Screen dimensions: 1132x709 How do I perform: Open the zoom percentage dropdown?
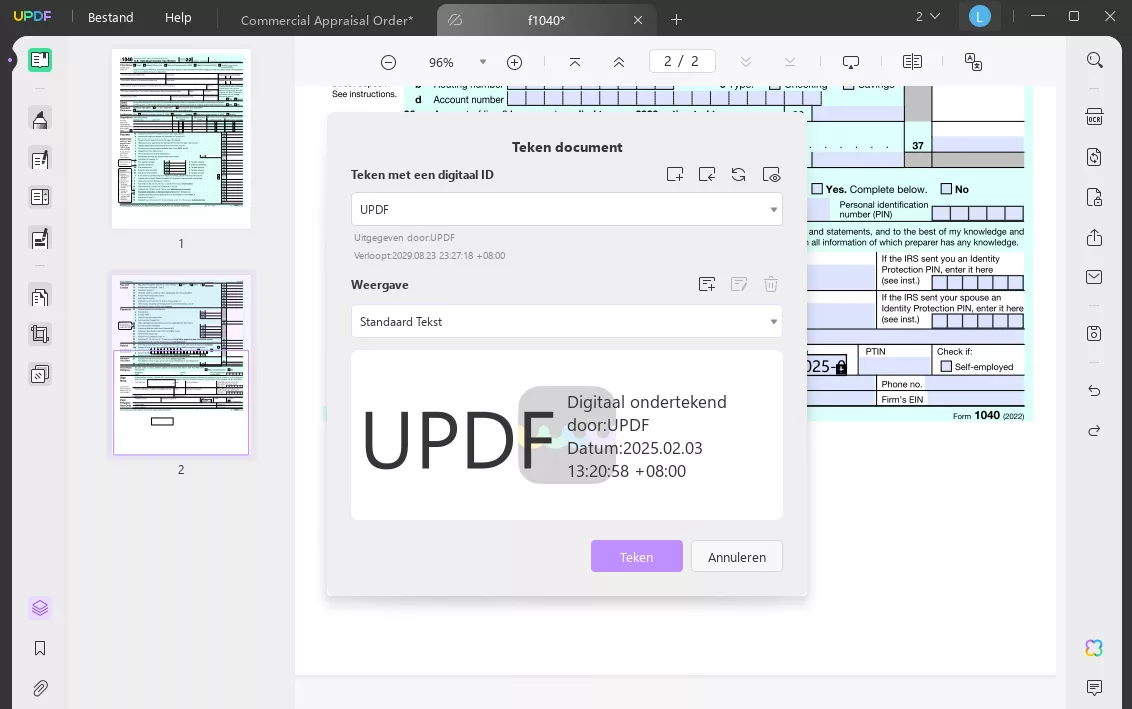point(483,63)
